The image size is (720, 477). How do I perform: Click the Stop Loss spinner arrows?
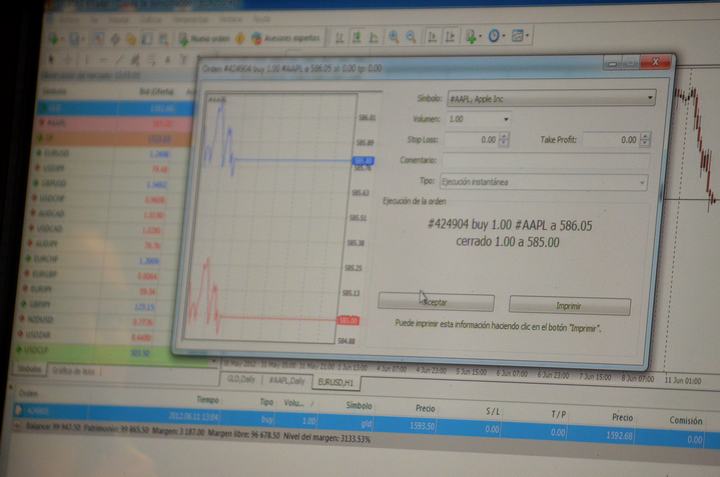505,140
